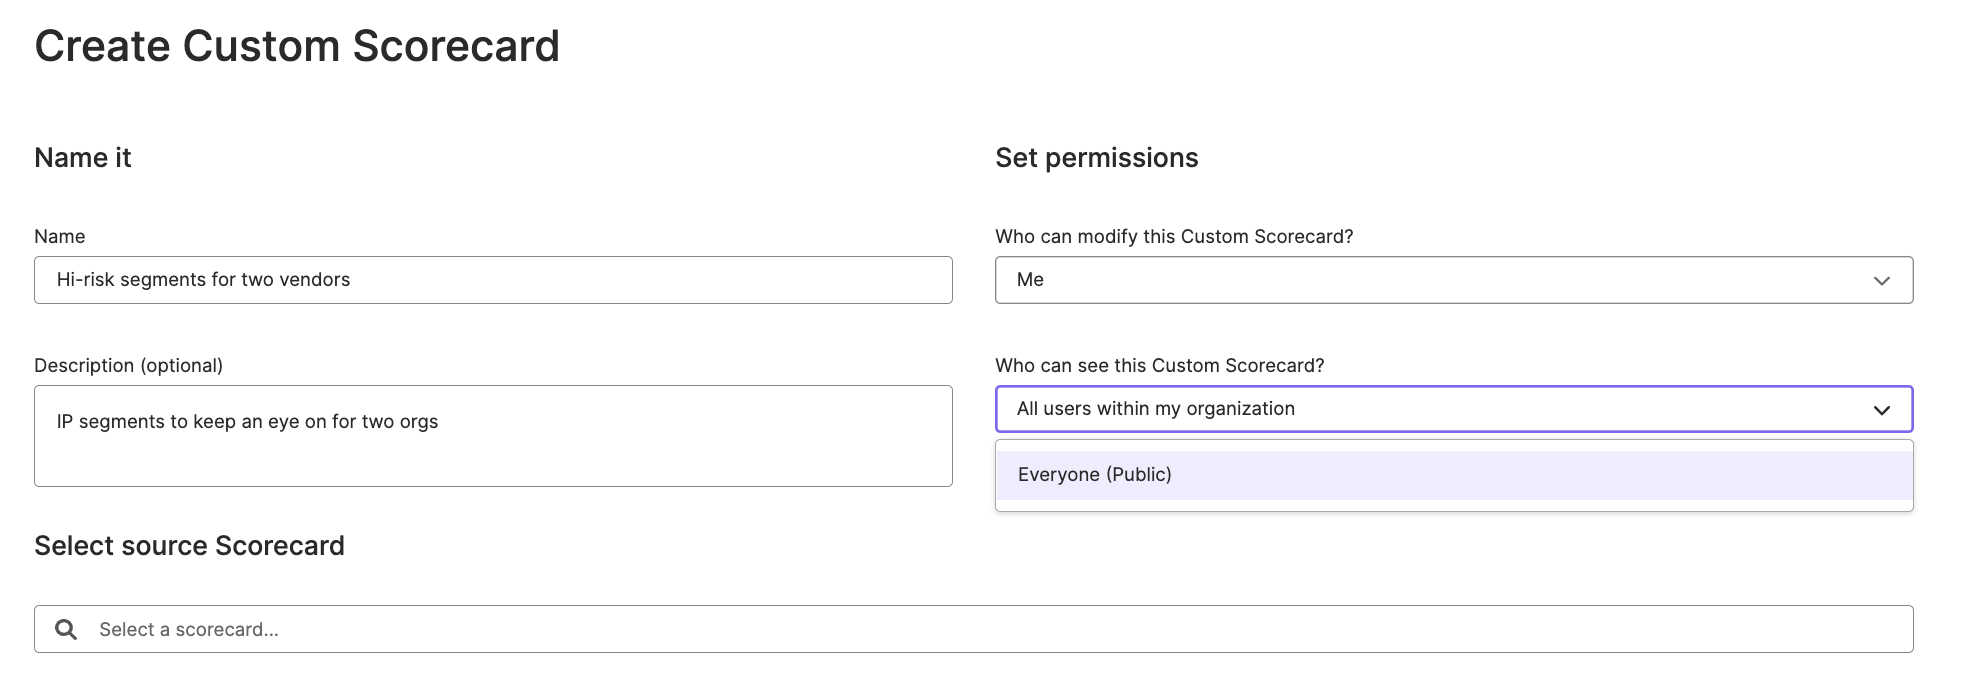Click the 'Name it' section heading
1976x692 pixels.
pos(83,157)
